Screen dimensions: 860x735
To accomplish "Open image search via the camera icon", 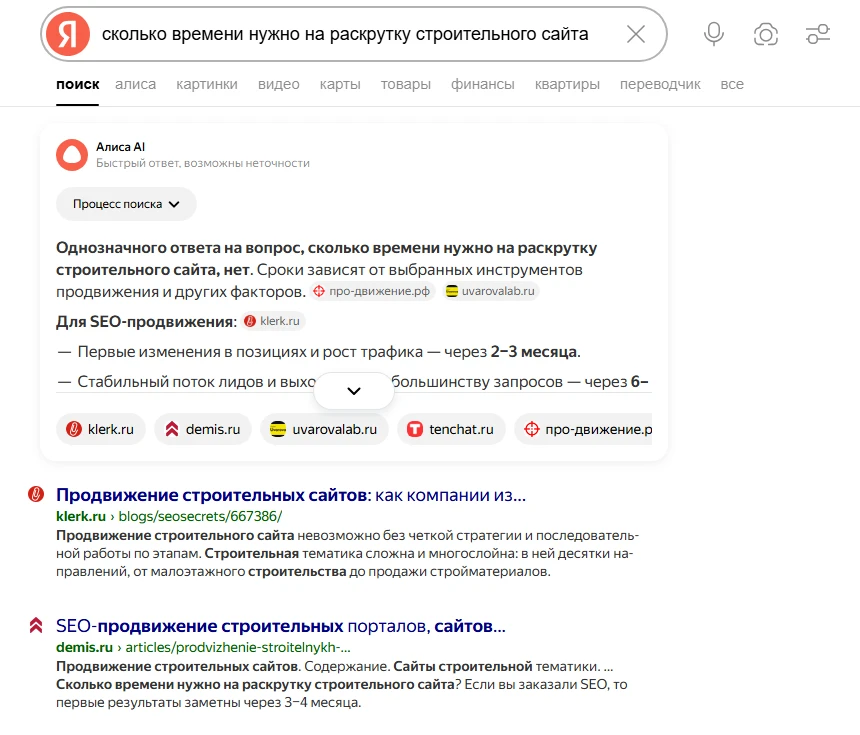I will 765,34.
